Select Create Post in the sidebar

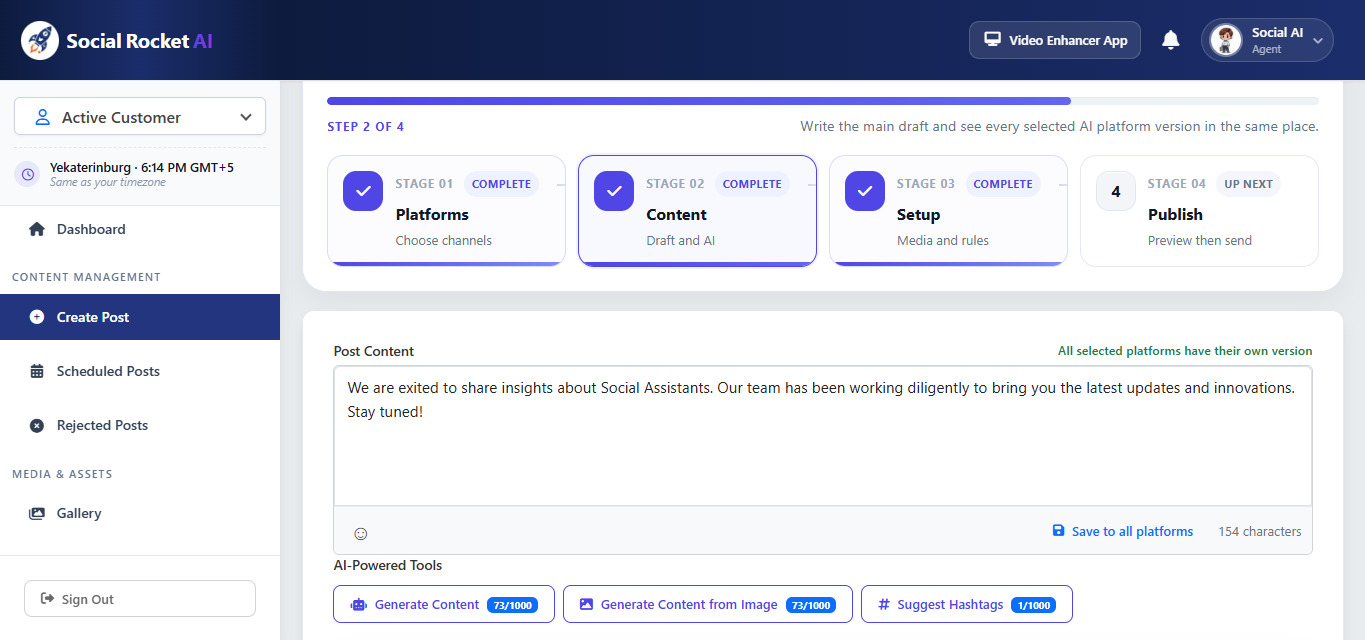pos(140,317)
